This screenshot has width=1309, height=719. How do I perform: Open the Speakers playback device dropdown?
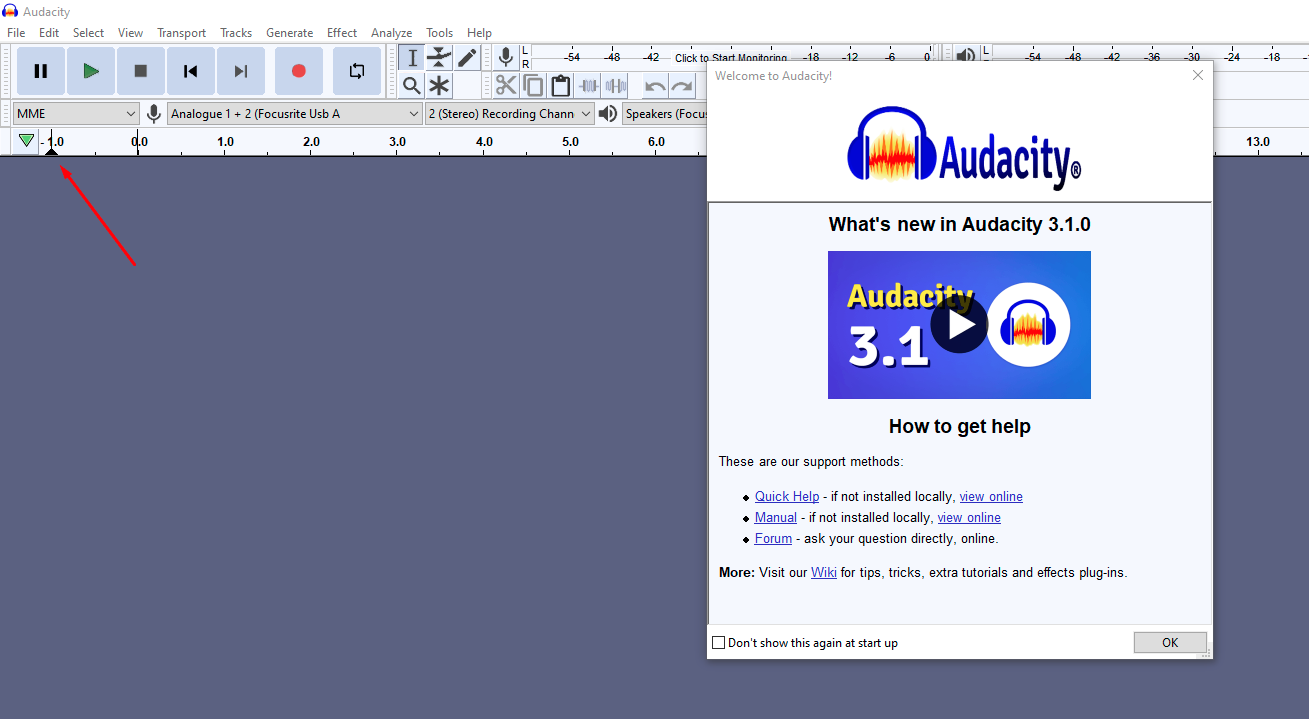664,114
